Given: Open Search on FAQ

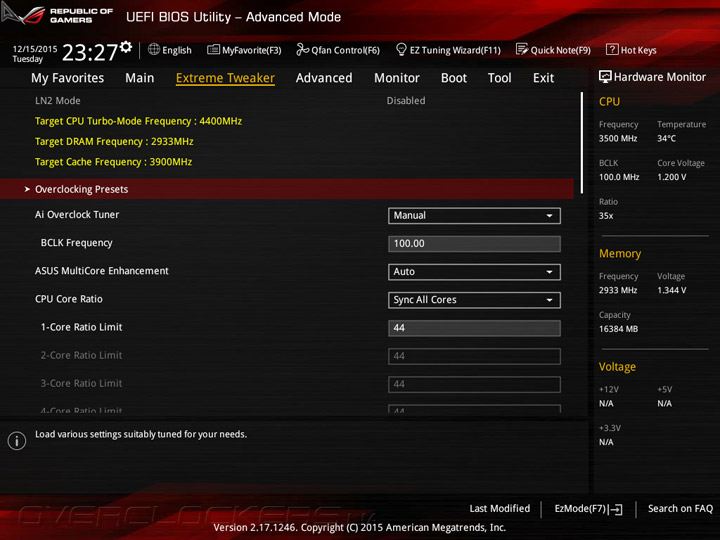Looking at the screenshot, I should (x=680, y=509).
